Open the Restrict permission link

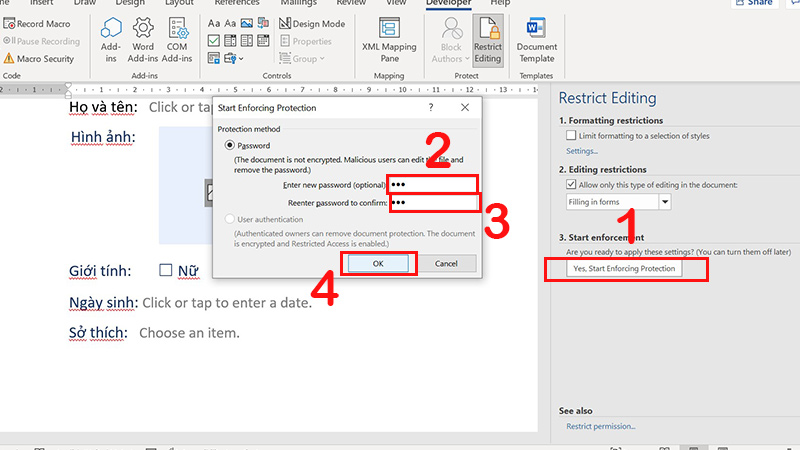[601, 427]
